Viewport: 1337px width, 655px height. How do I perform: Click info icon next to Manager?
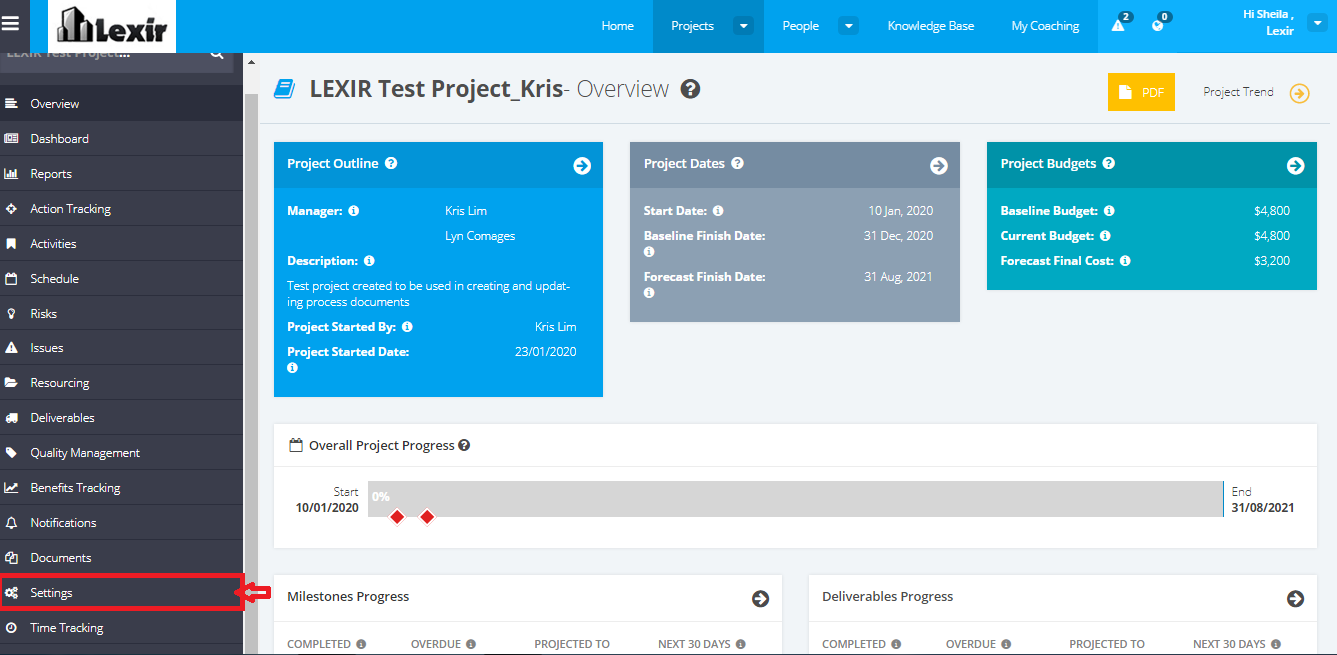pyautogui.click(x=353, y=211)
